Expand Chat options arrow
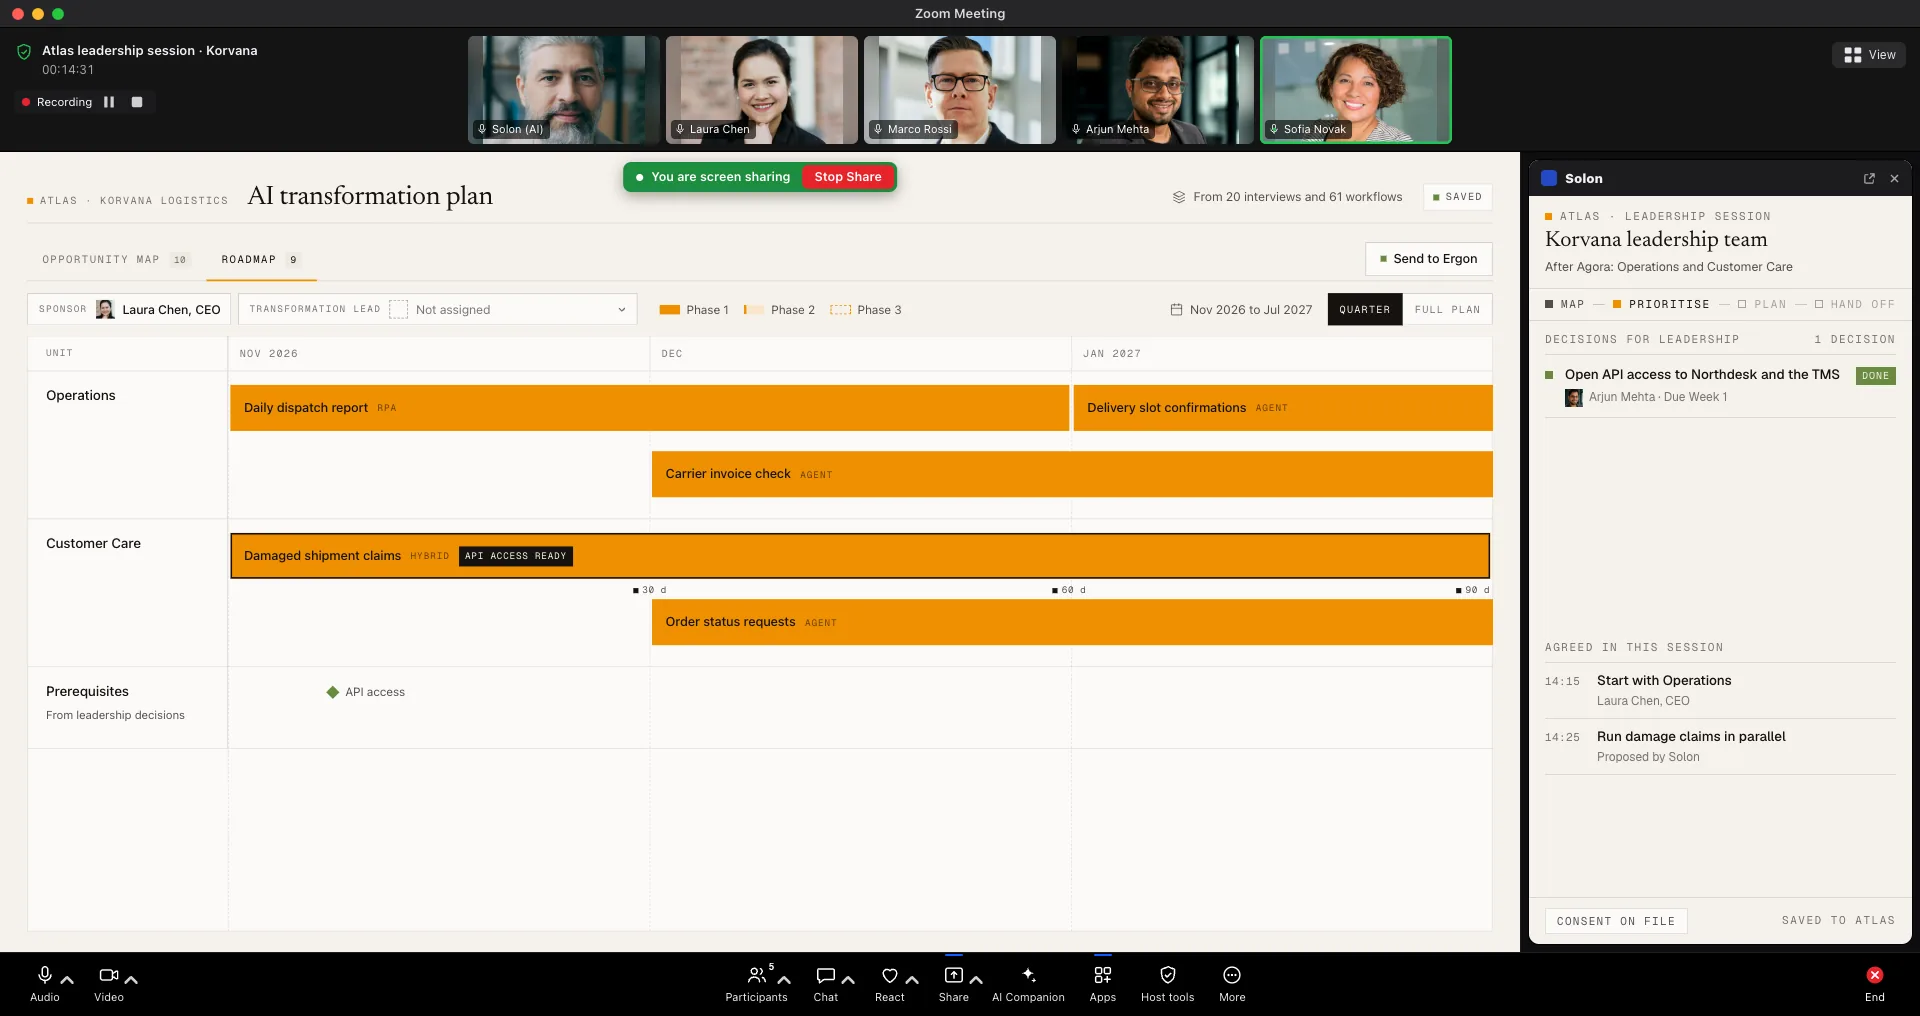 [x=848, y=980]
